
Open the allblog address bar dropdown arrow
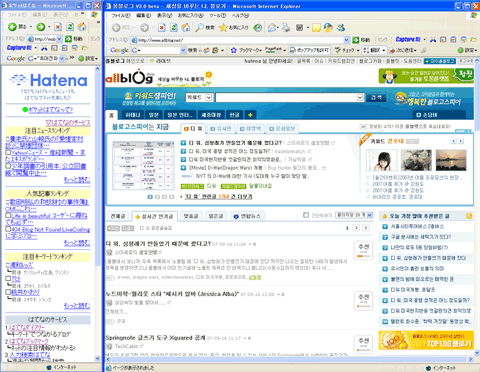[x=346, y=40]
